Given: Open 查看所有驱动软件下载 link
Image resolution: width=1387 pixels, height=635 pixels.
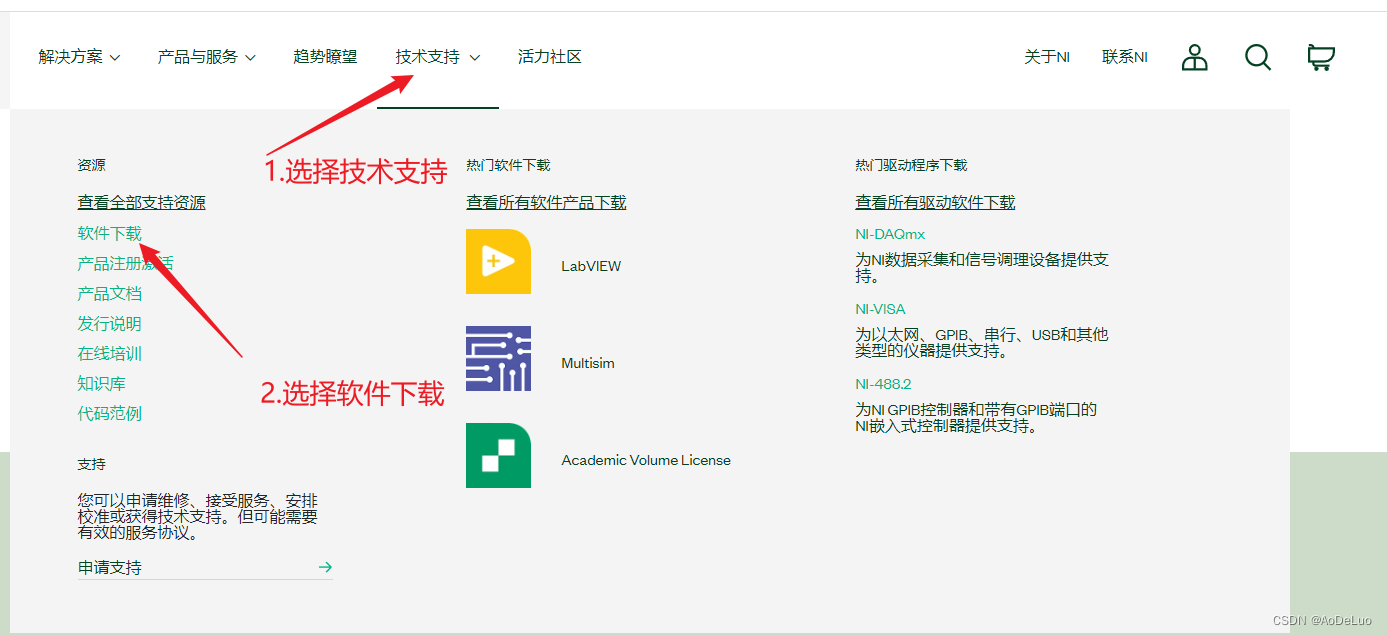Looking at the screenshot, I should pos(935,202).
